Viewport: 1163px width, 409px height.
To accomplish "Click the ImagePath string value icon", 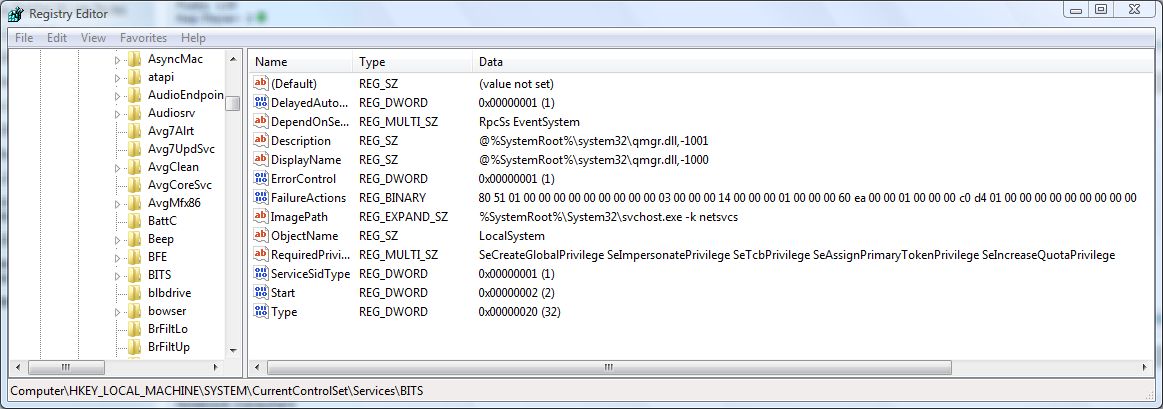I will pos(260,217).
